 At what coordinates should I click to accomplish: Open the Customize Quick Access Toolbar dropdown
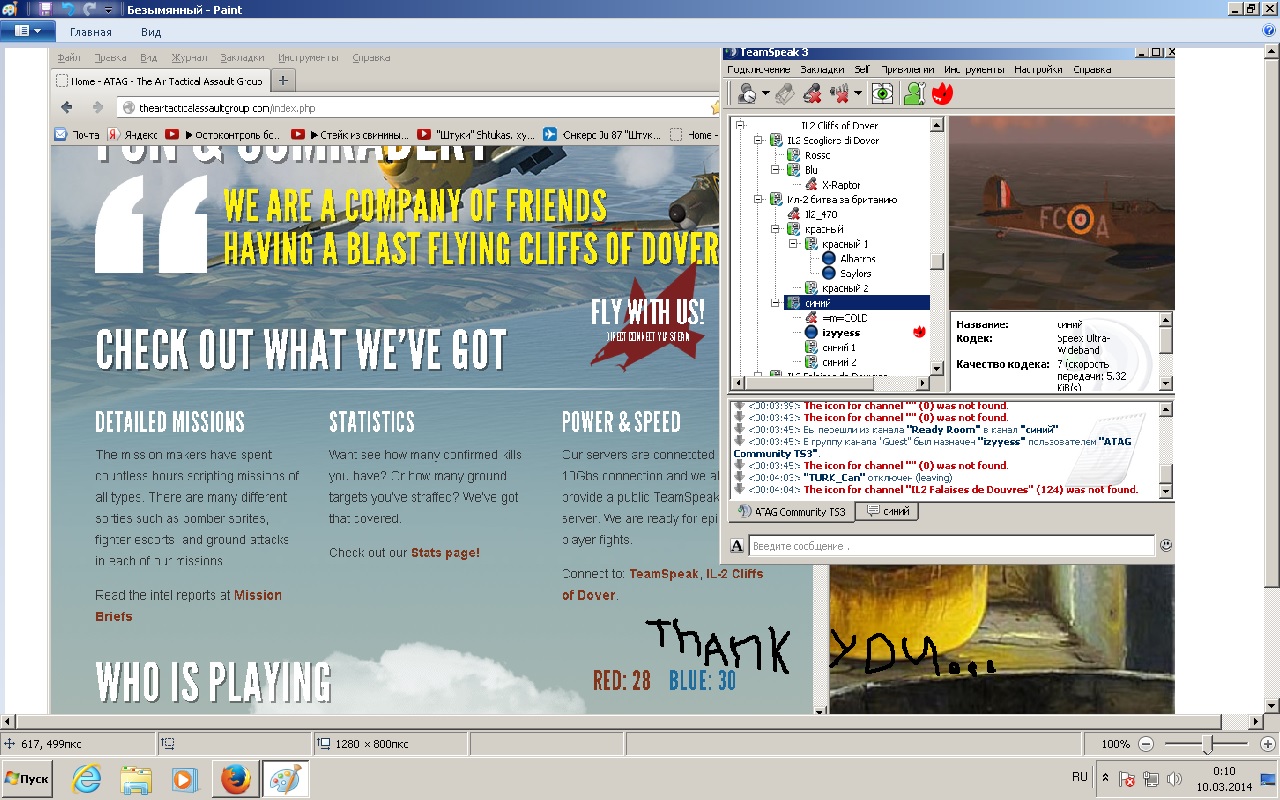click(x=108, y=10)
